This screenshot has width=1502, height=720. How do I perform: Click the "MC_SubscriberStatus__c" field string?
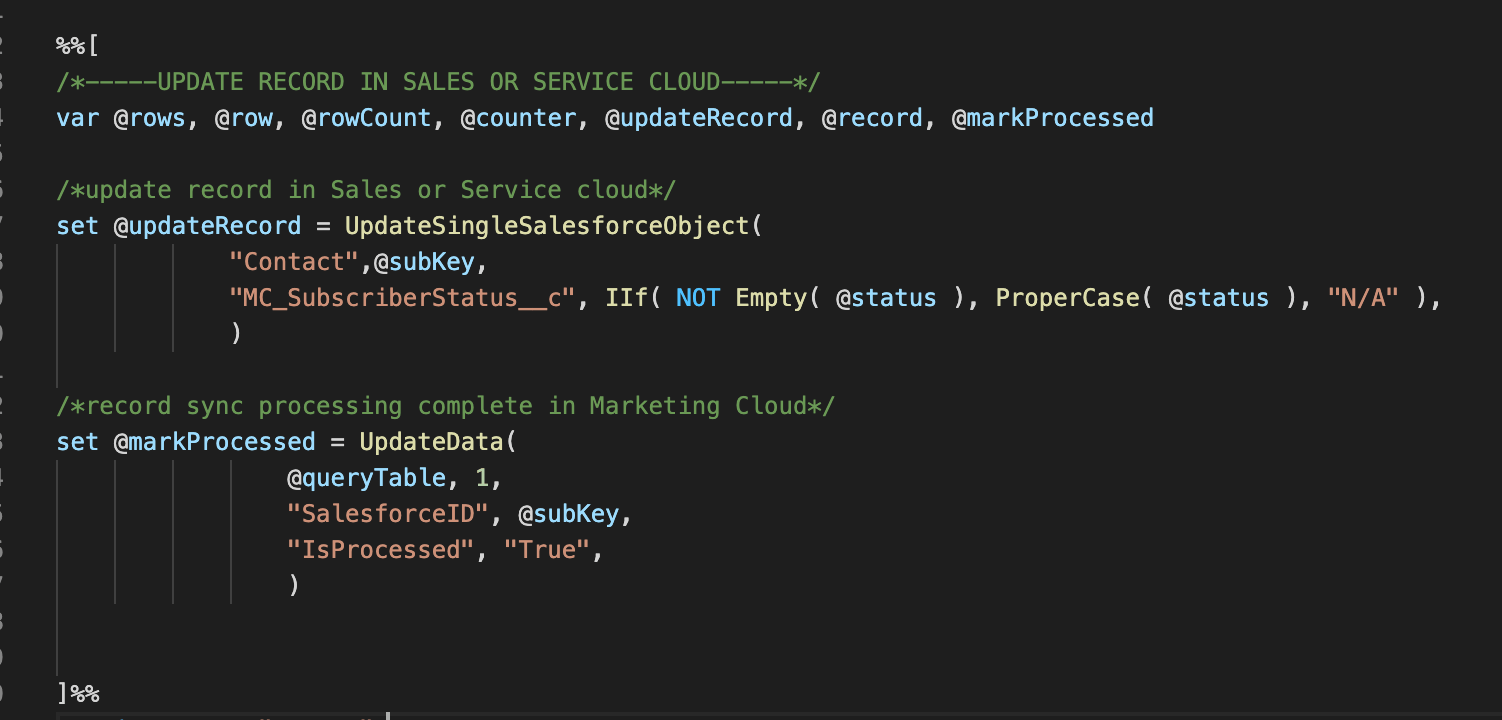[x=402, y=298]
